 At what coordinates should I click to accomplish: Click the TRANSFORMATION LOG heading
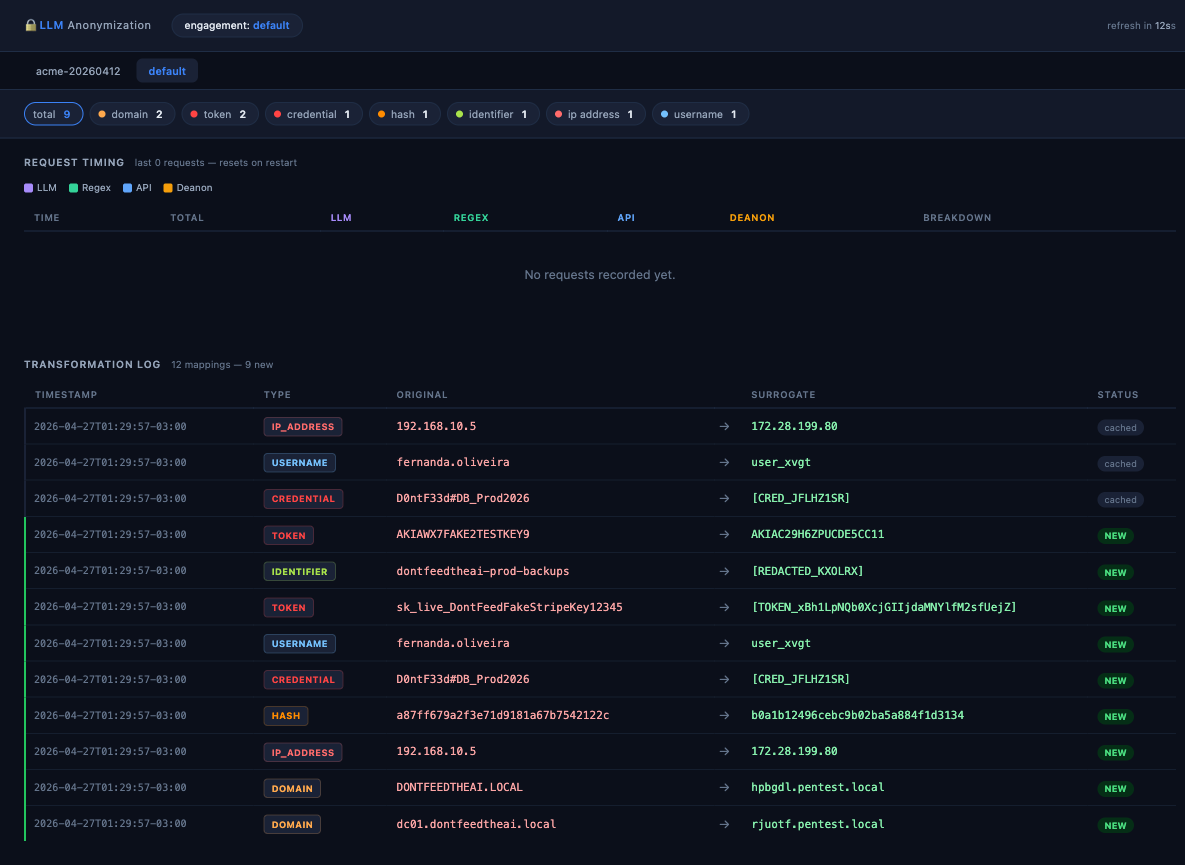[x=92, y=364]
